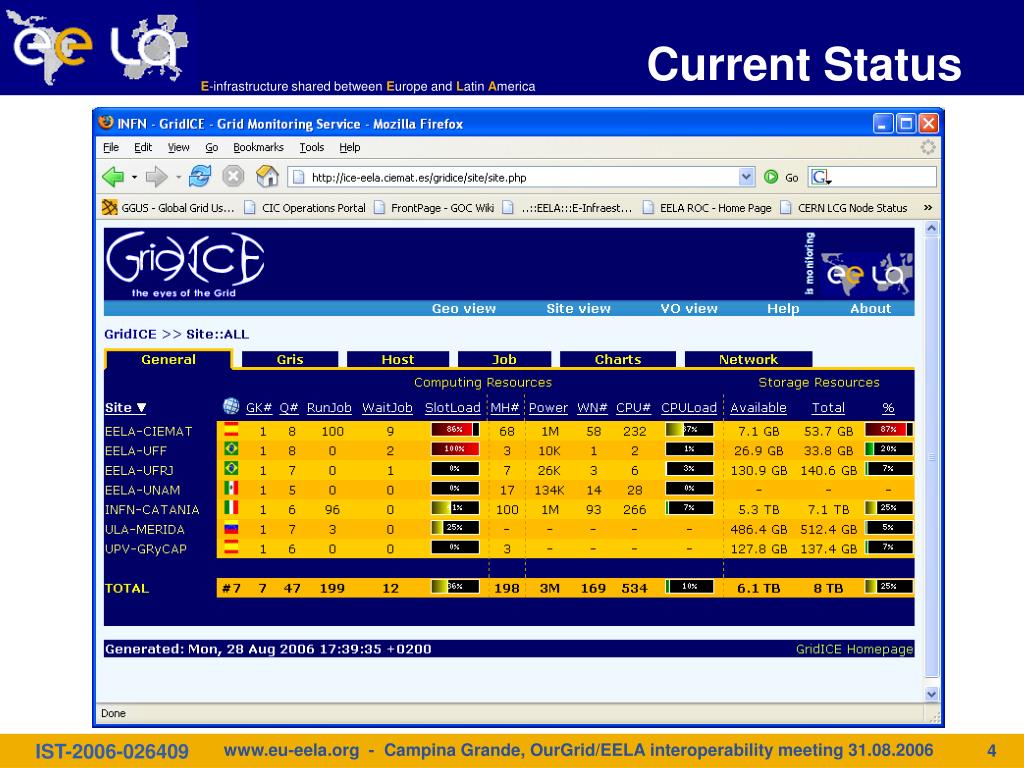1024x768 pixels.
Task: Click the Reload page icon
Action: pyautogui.click(x=200, y=177)
